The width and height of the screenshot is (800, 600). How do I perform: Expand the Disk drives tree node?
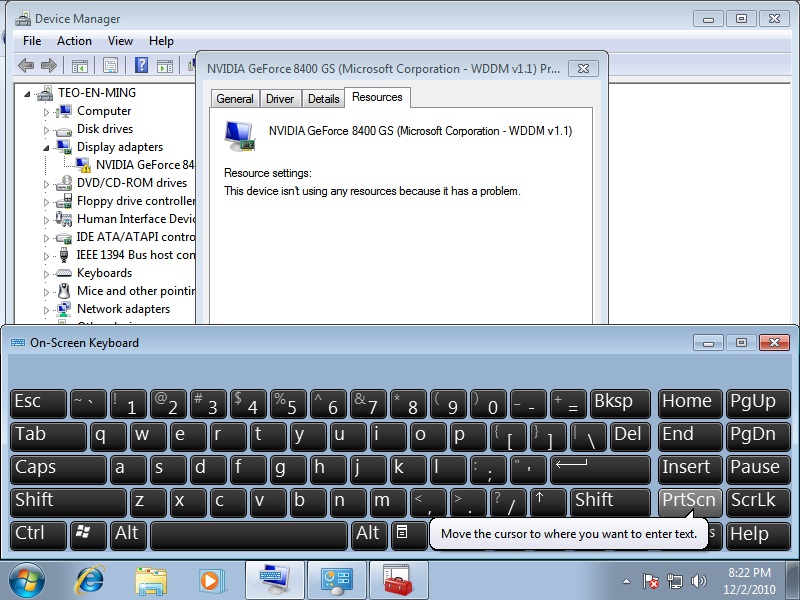pos(46,130)
